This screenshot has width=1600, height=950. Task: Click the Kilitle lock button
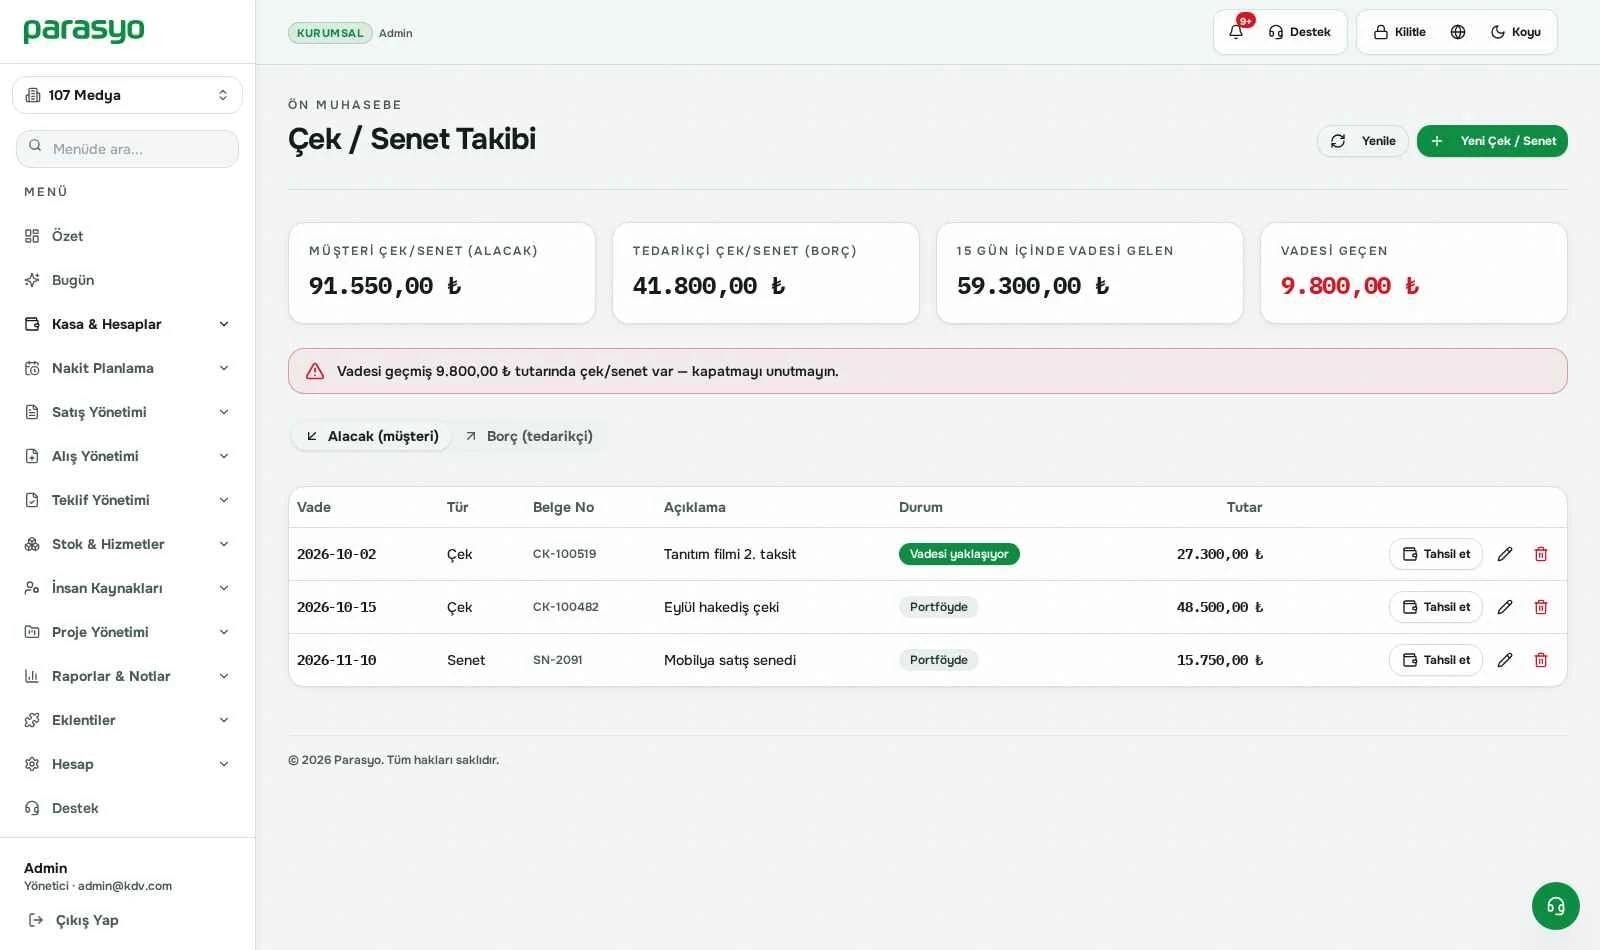(1400, 32)
